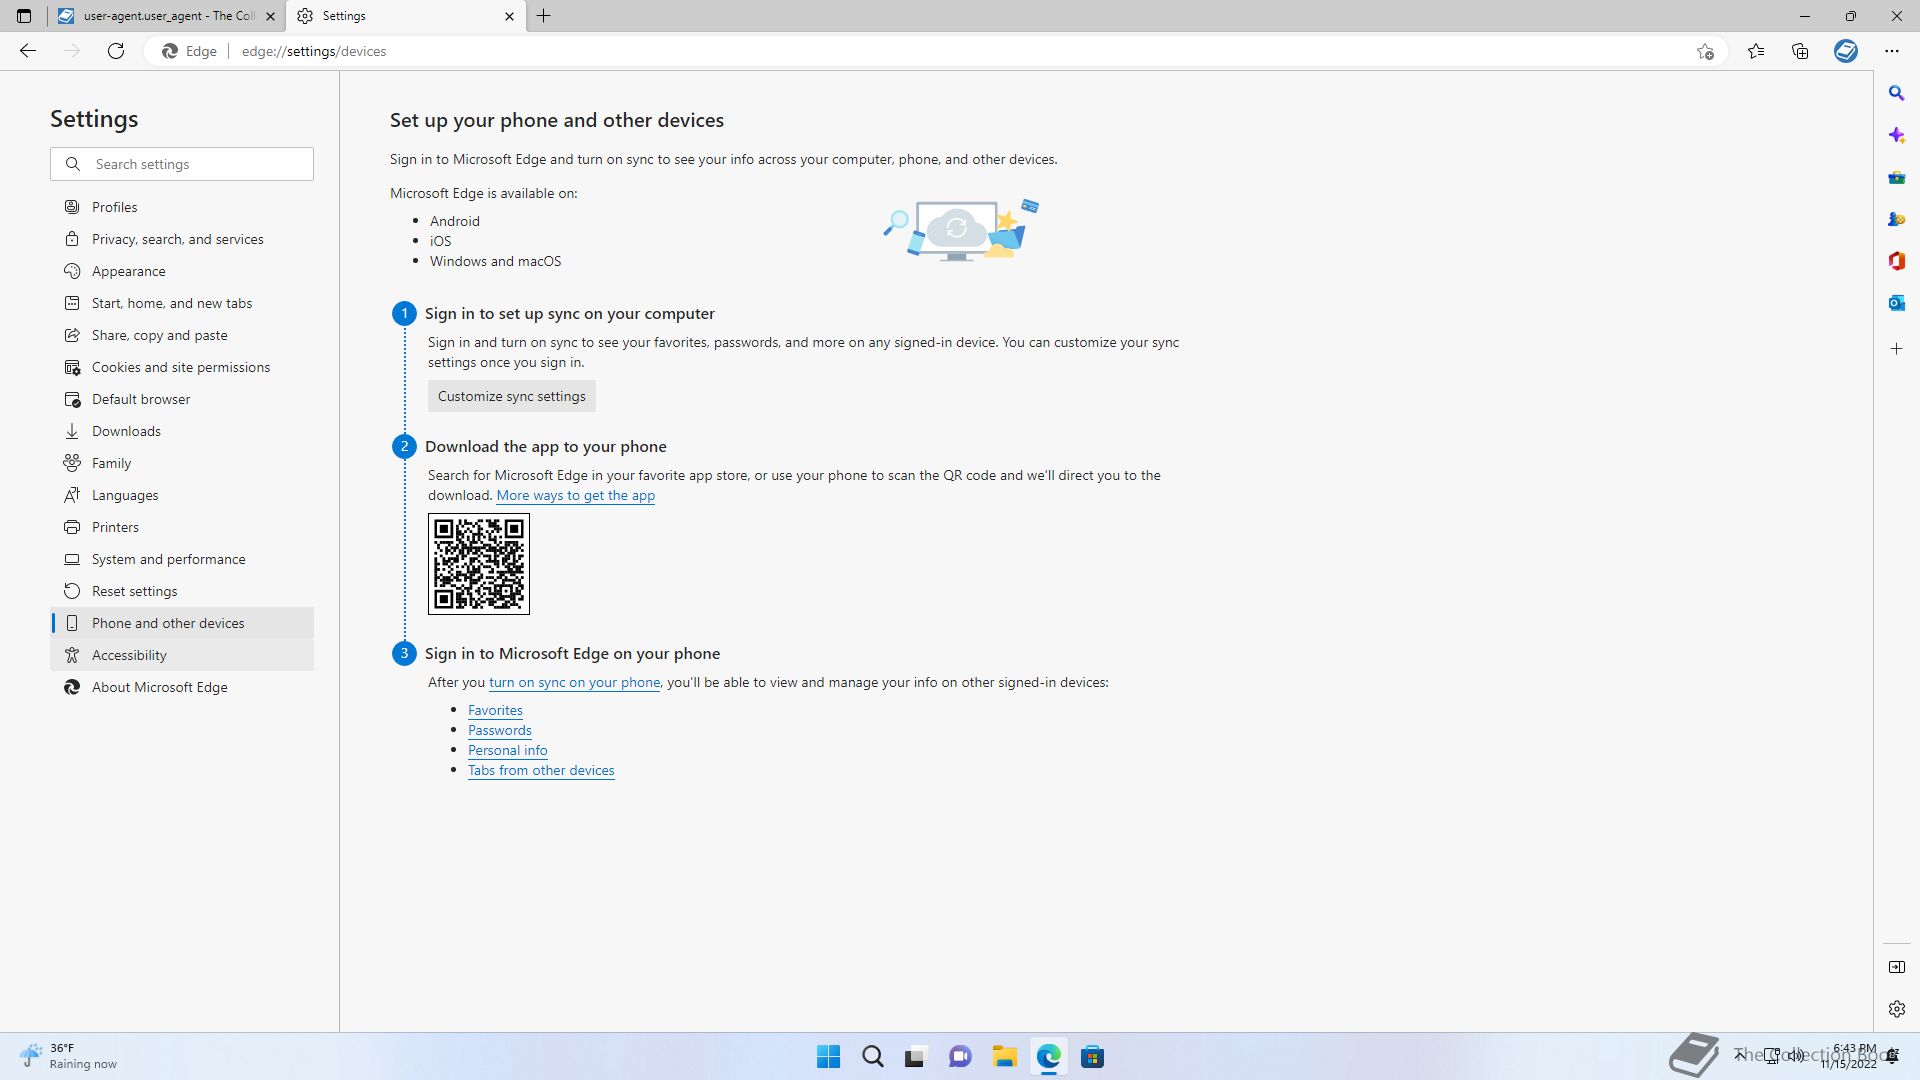This screenshot has height=1080, width=1920.
Task: Open Privacy, search, and services settings
Action: point(177,239)
